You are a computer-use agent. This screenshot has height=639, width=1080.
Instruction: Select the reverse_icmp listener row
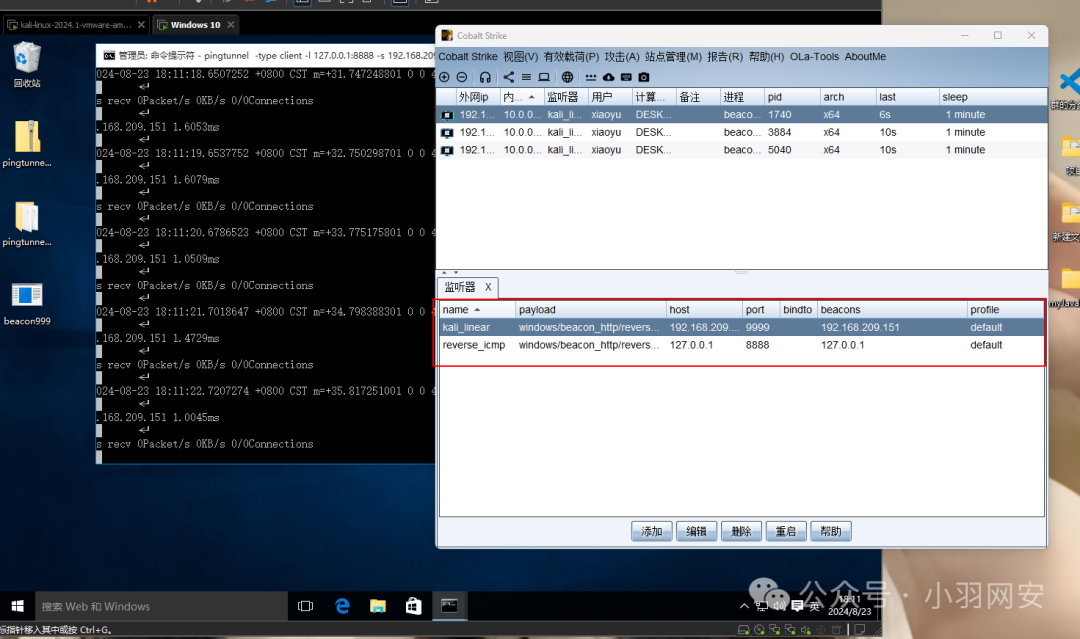pyautogui.click(x=742, y=345)
